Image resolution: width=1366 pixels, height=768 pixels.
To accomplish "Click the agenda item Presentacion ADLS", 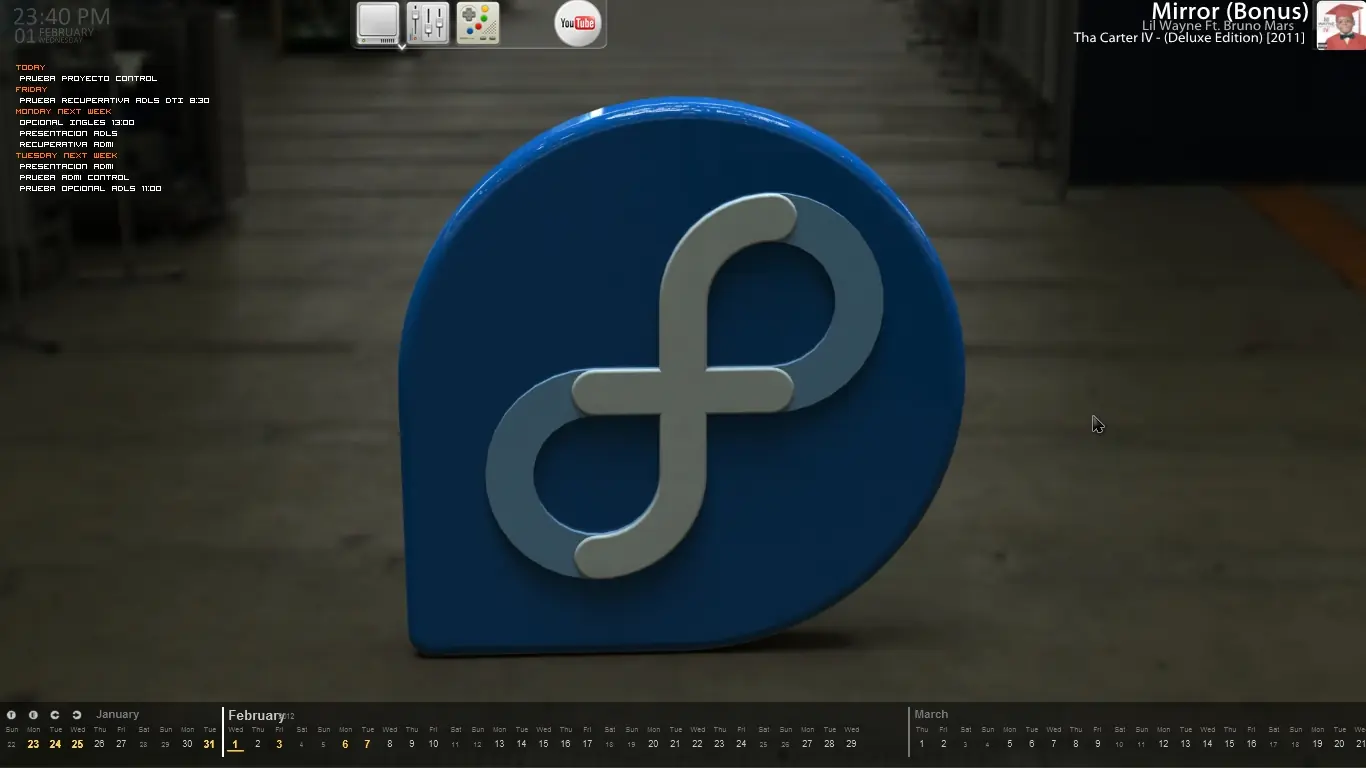I will (68, 133).
